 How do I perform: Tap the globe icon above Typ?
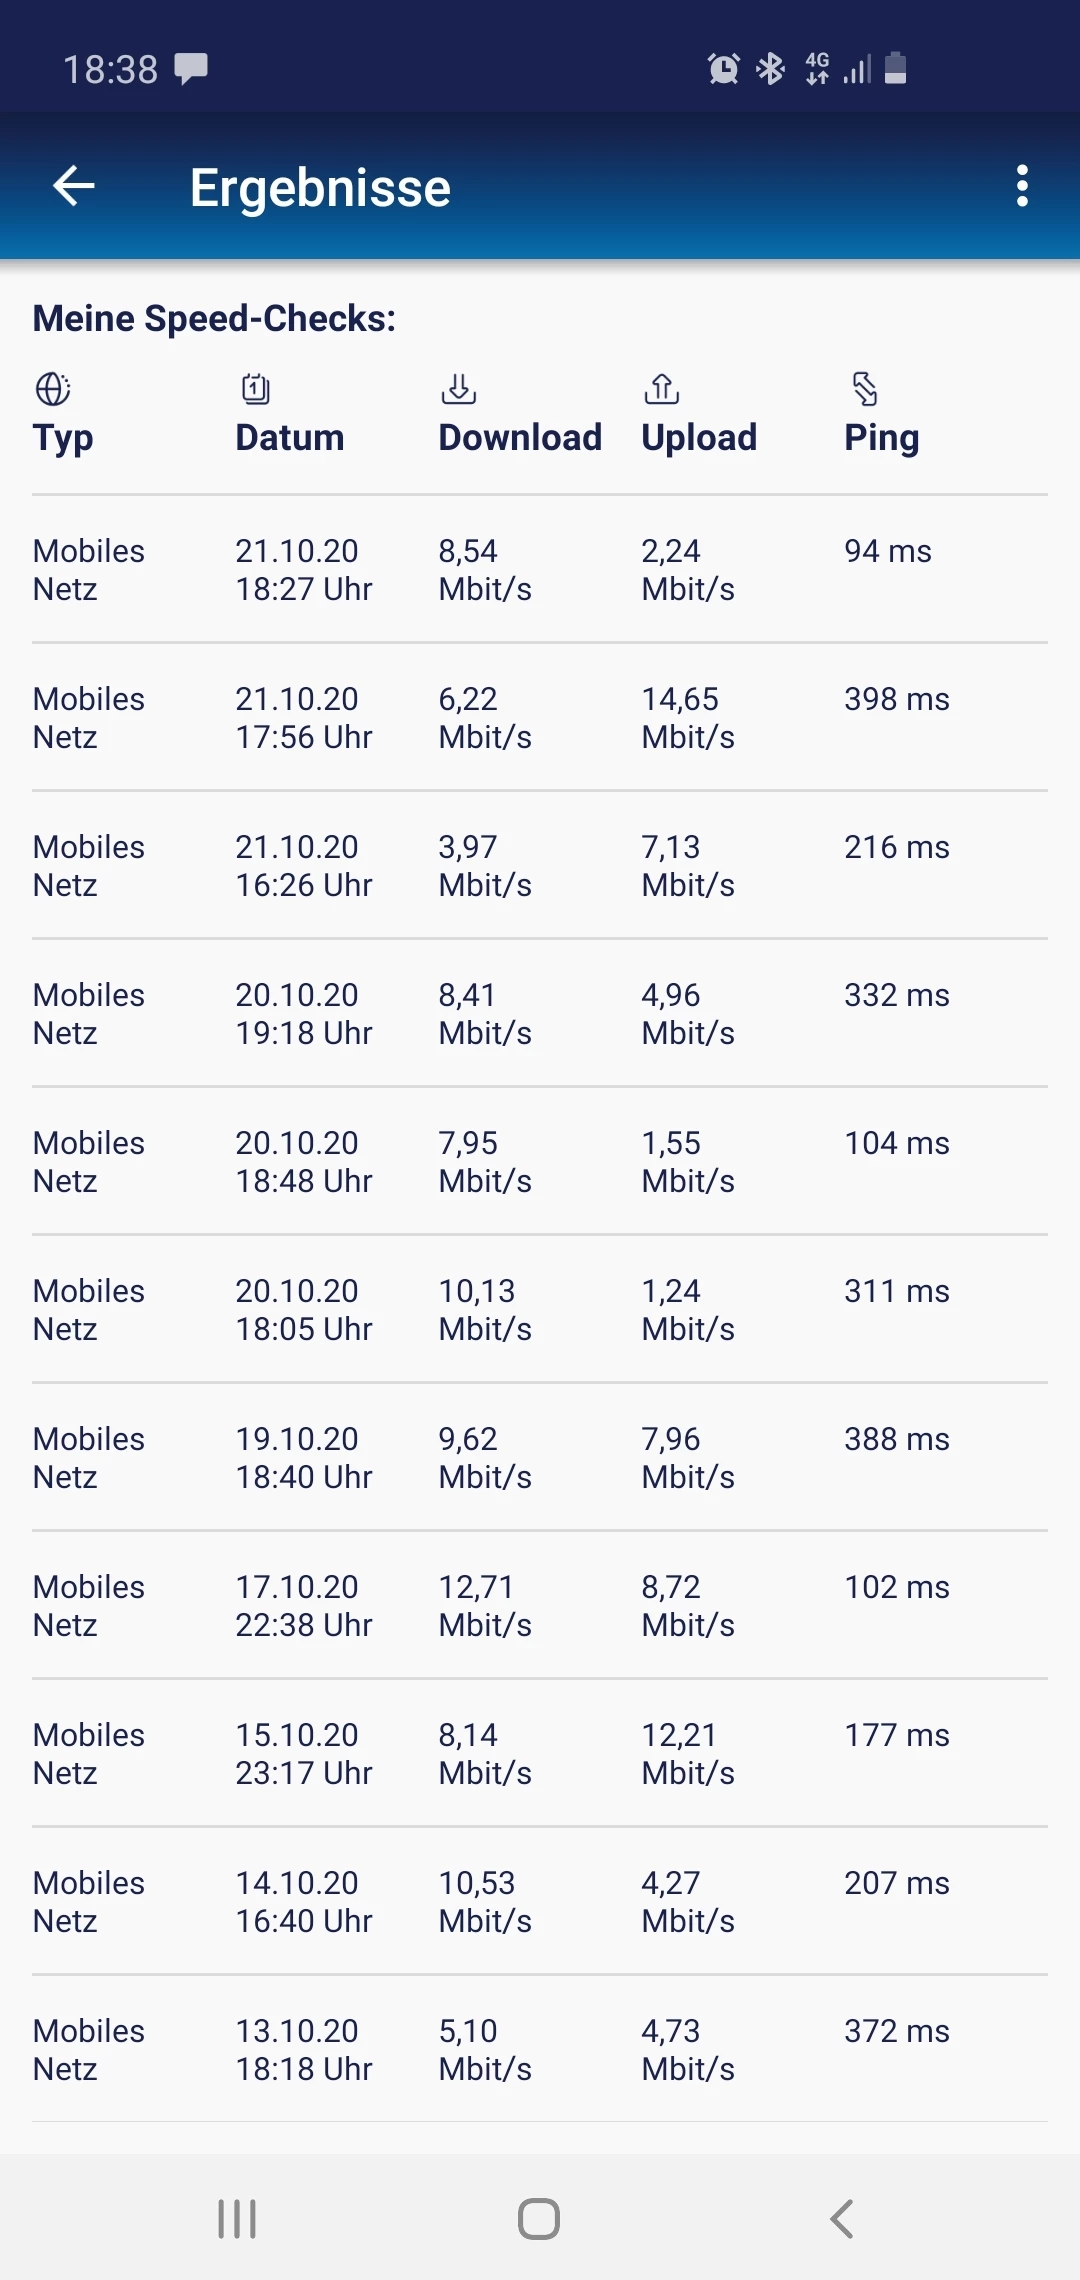pos(53,389)
